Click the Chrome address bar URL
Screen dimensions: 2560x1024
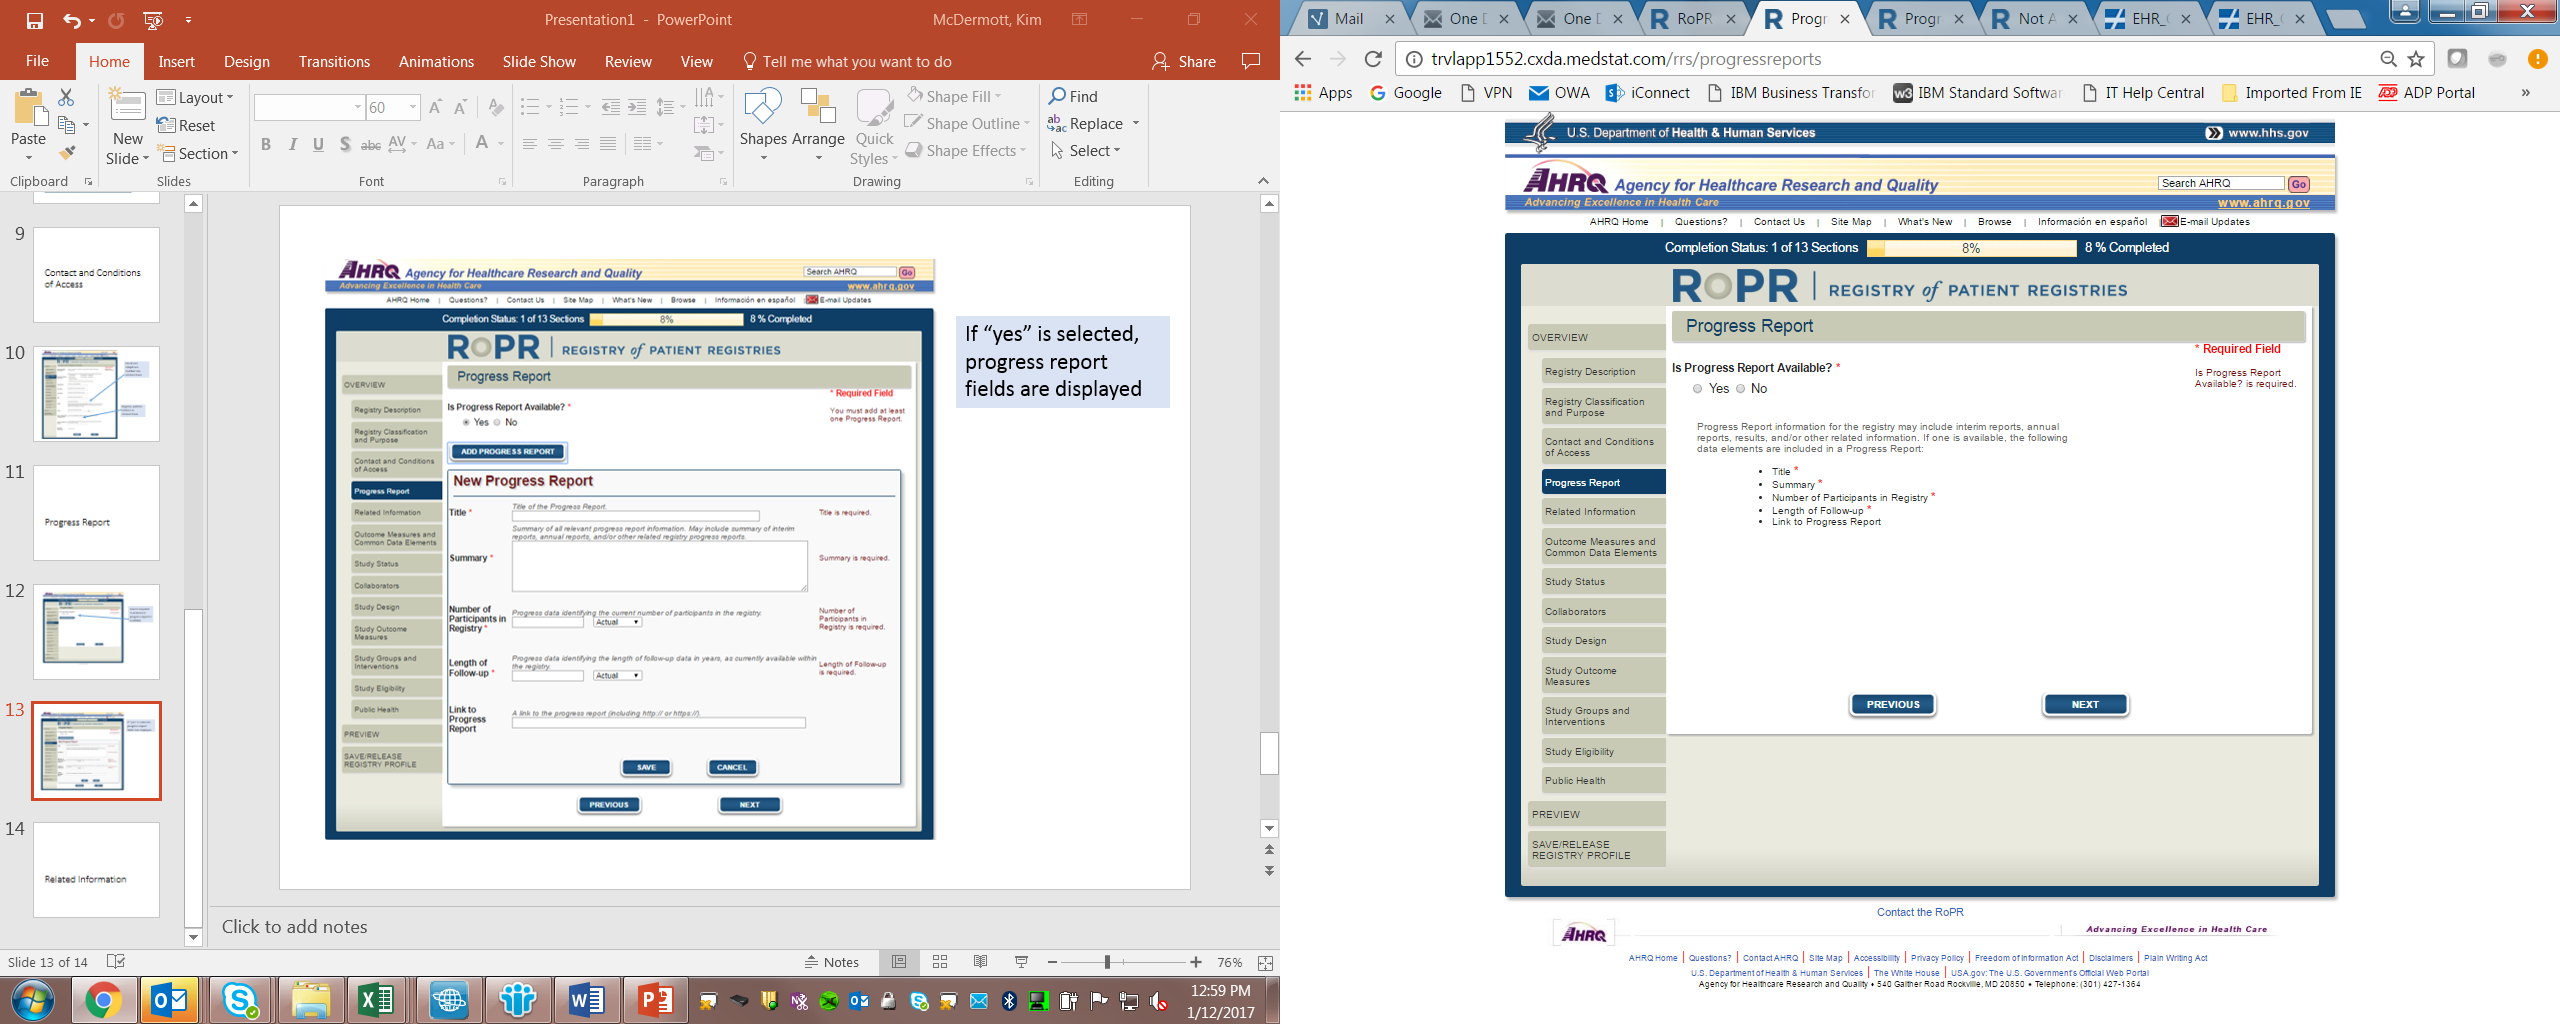(x=1626, y=59)
